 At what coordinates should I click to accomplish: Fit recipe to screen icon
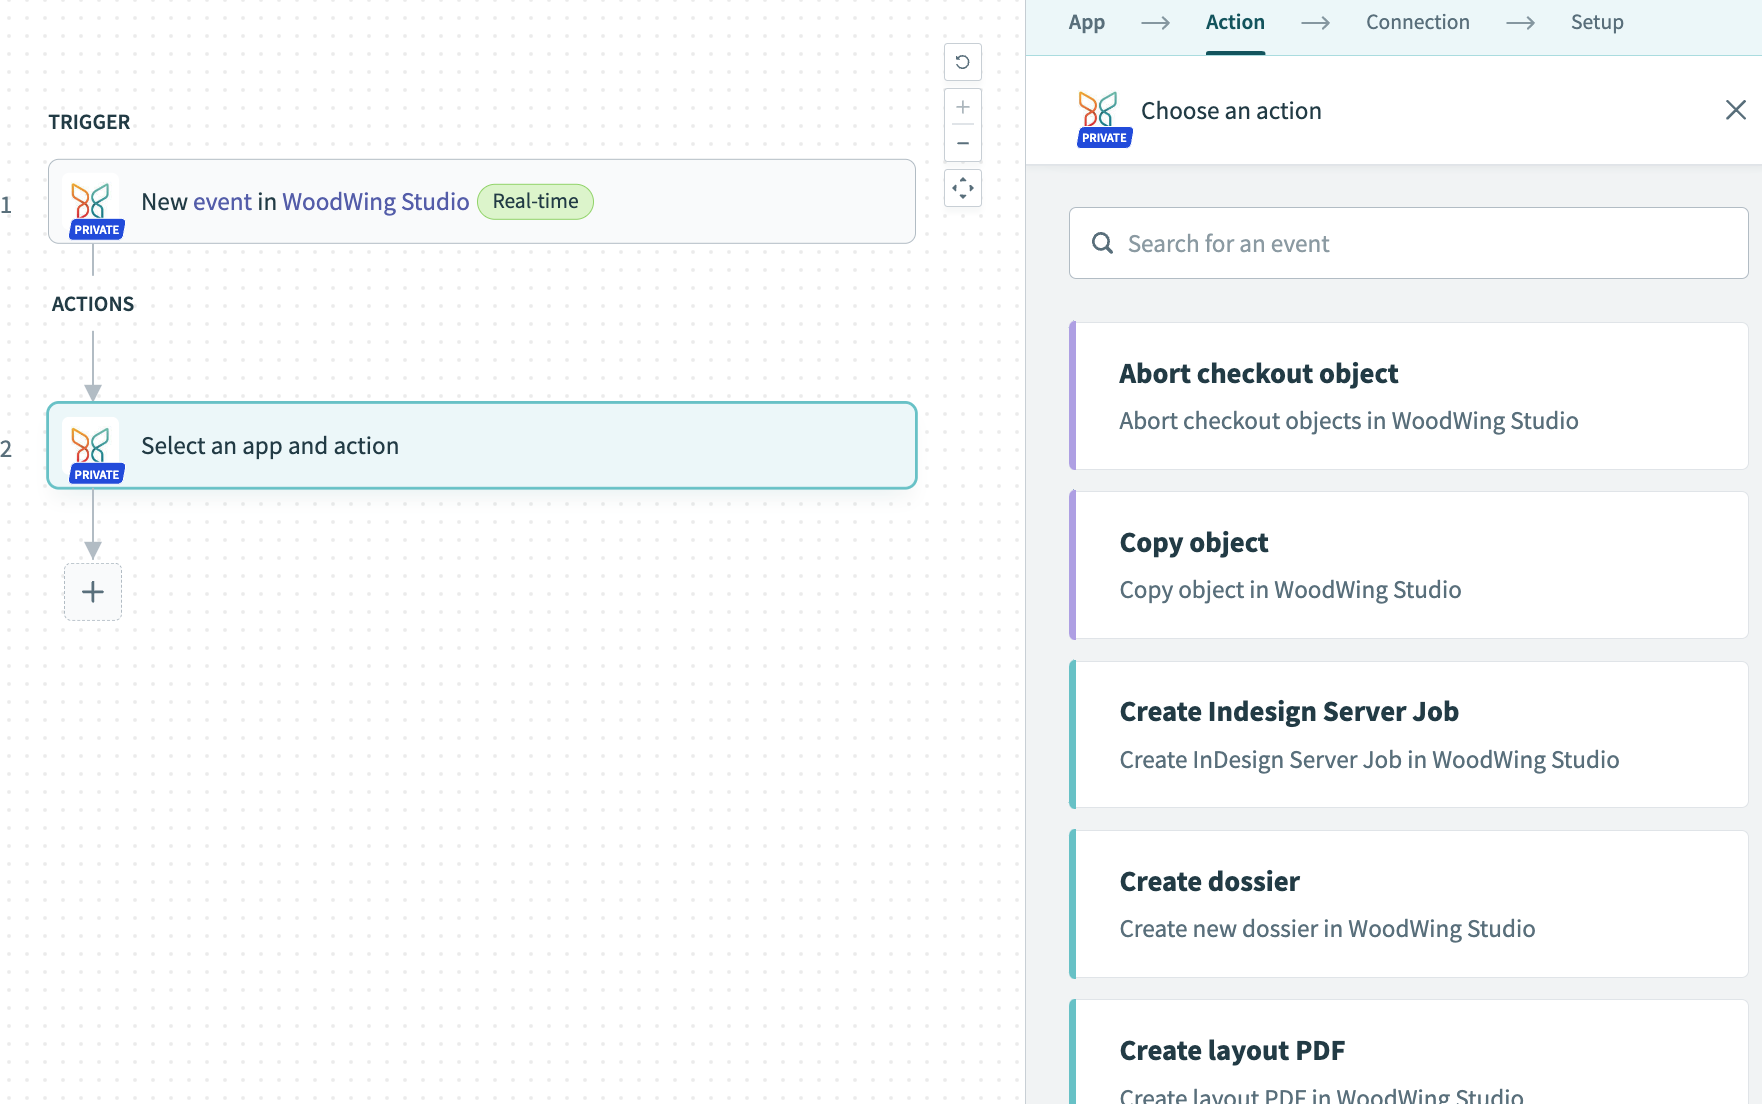point(962,188)
